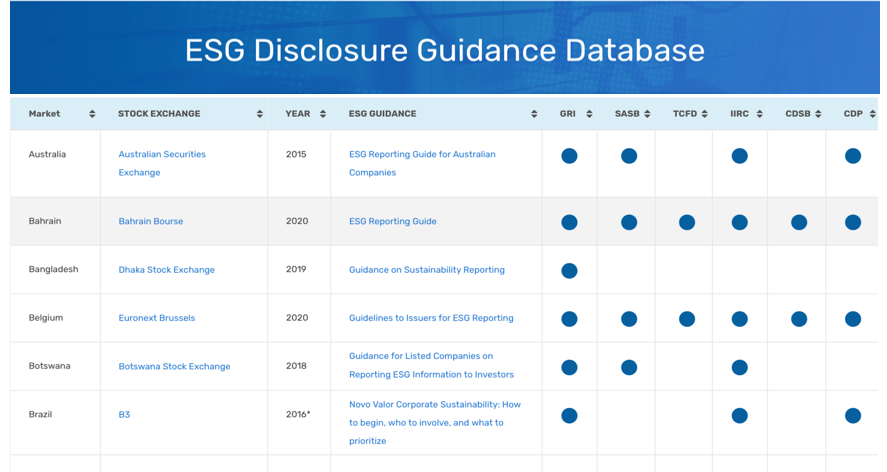Open Euronext Brussels link

pos(157,318)
